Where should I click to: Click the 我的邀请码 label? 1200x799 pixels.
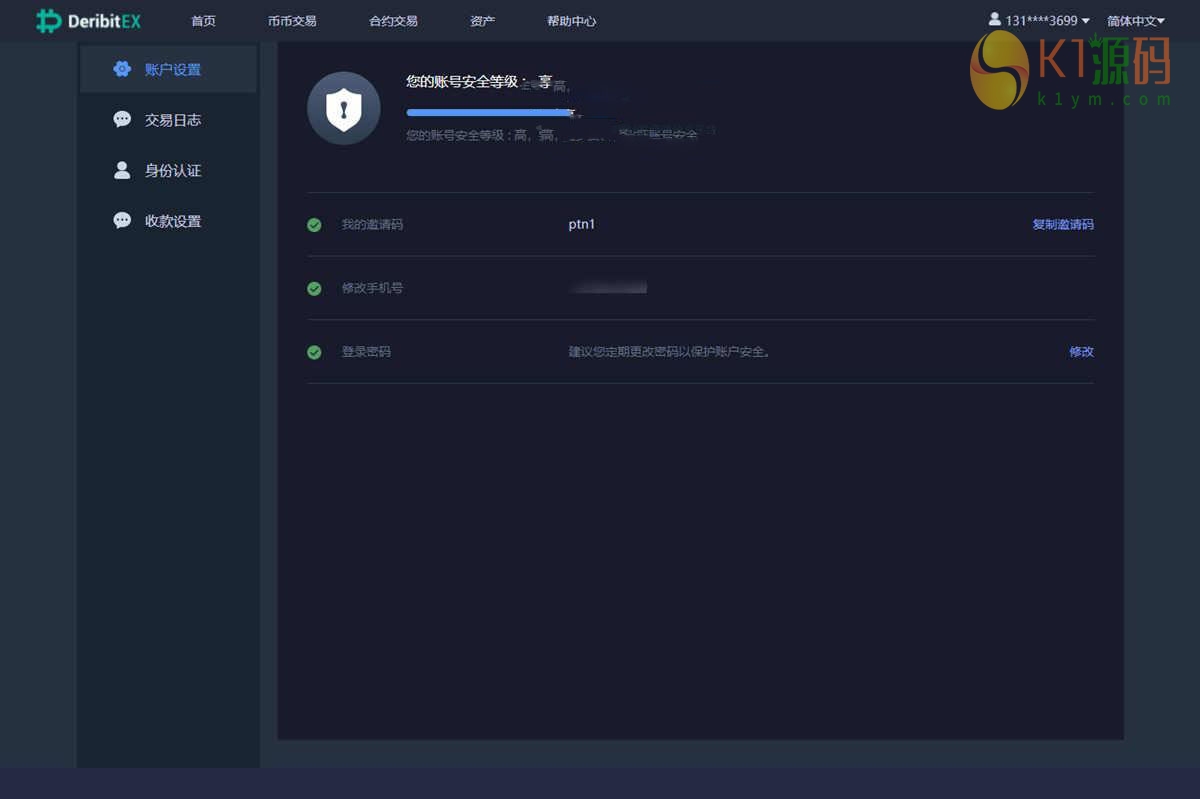coord(372,225)
